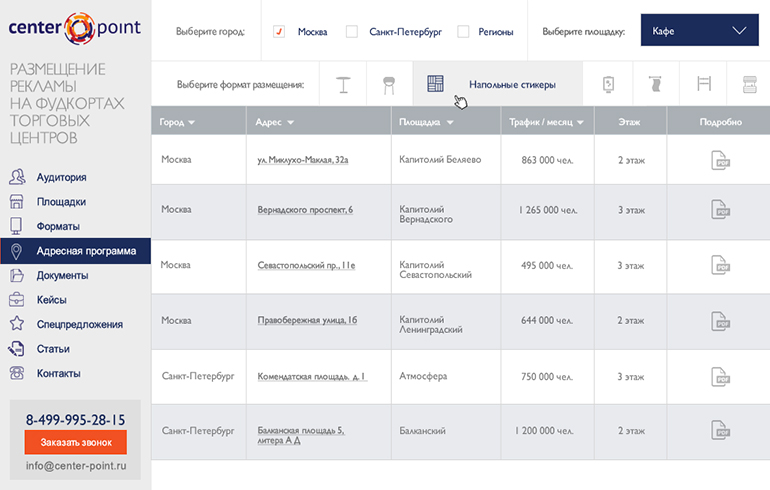
Task: Open the Площадки menu section
Action: 61,202
